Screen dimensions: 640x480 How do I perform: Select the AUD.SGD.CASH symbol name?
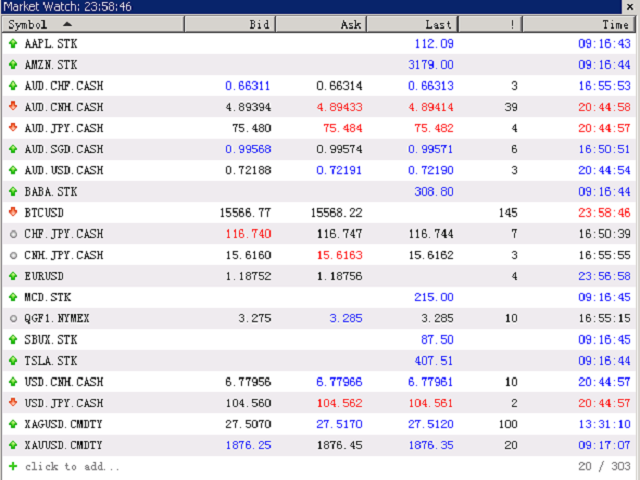pyautogui.click(x=64, y=149)
